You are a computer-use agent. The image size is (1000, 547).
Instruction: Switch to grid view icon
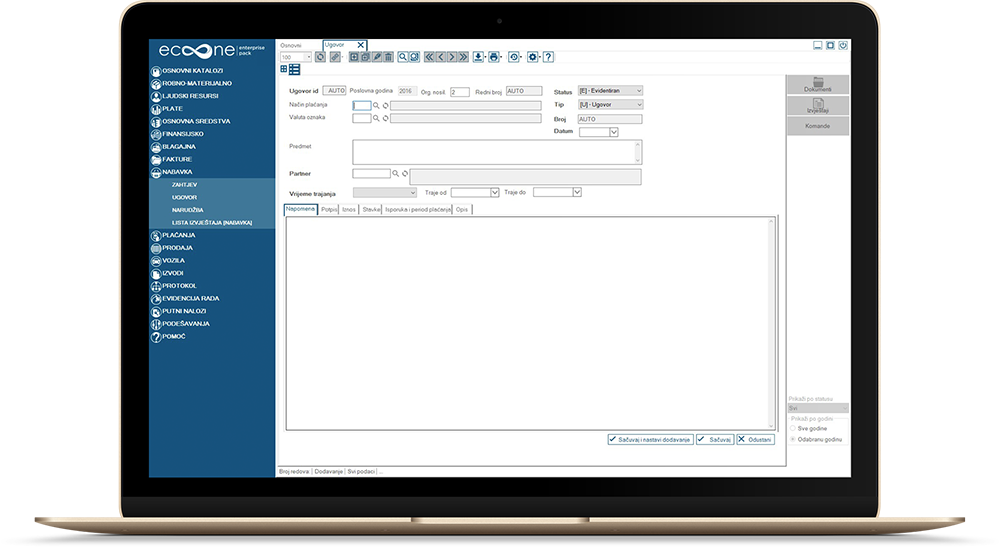pyautogui.click(x=284, y=69)
